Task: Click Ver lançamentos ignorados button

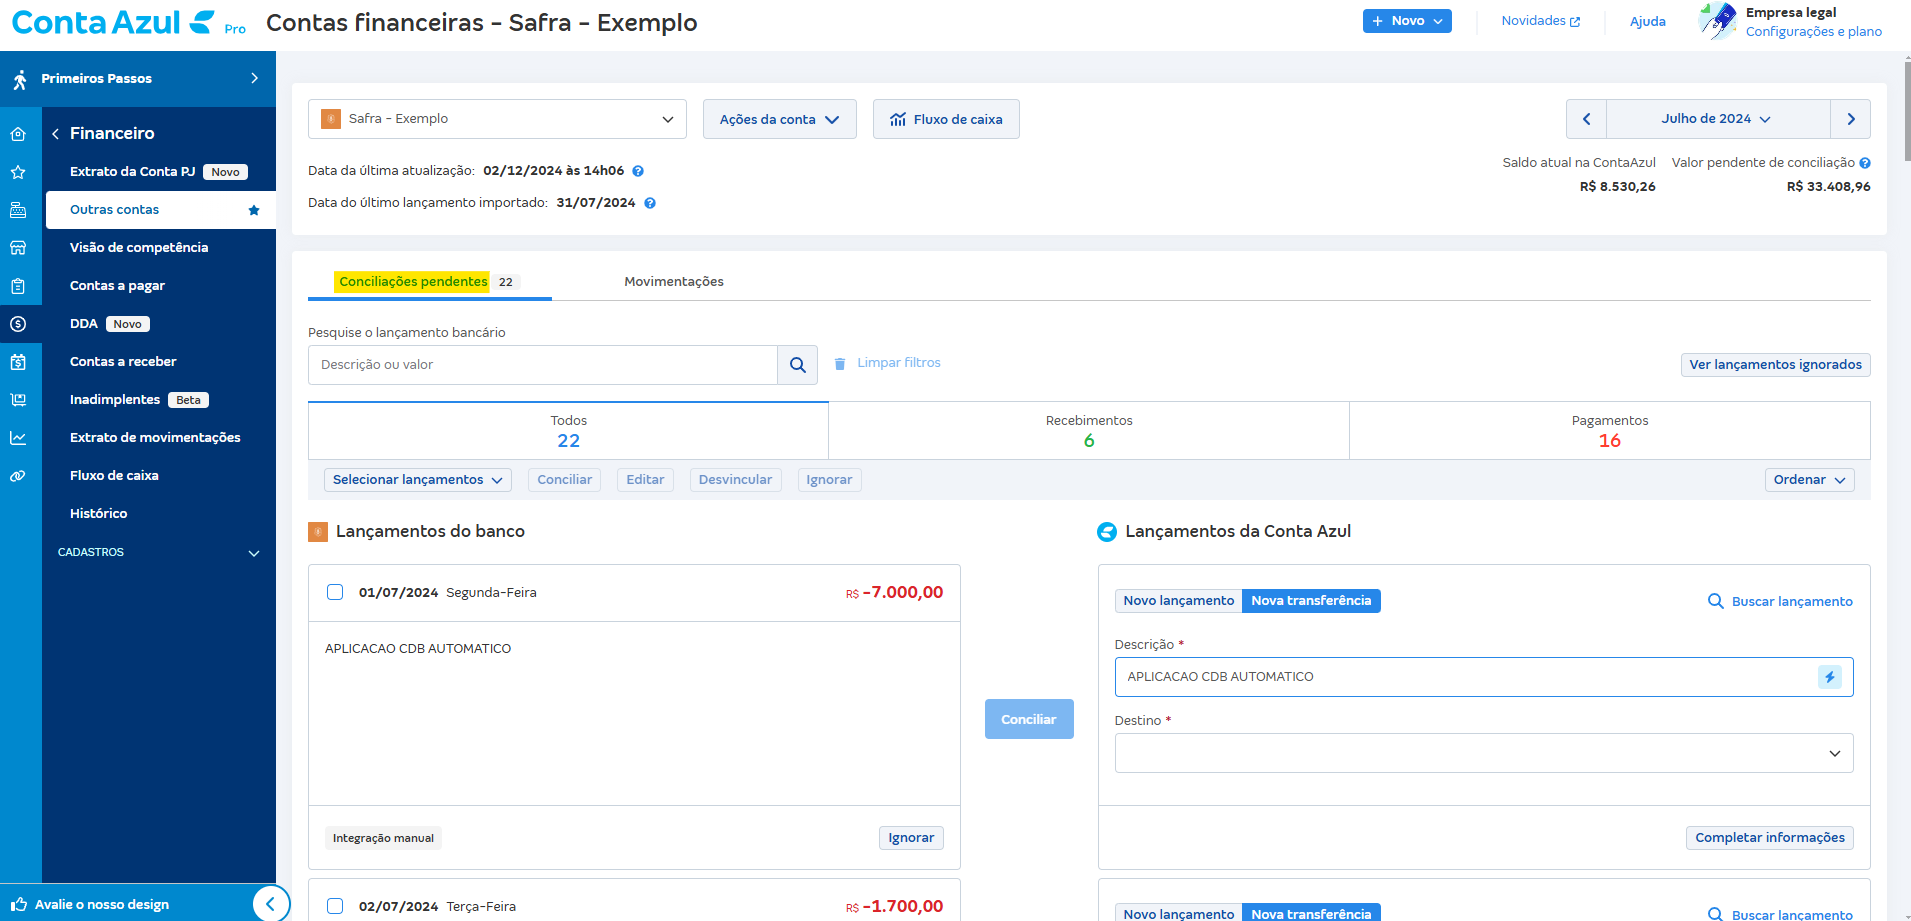Action: coord(1775,365)
